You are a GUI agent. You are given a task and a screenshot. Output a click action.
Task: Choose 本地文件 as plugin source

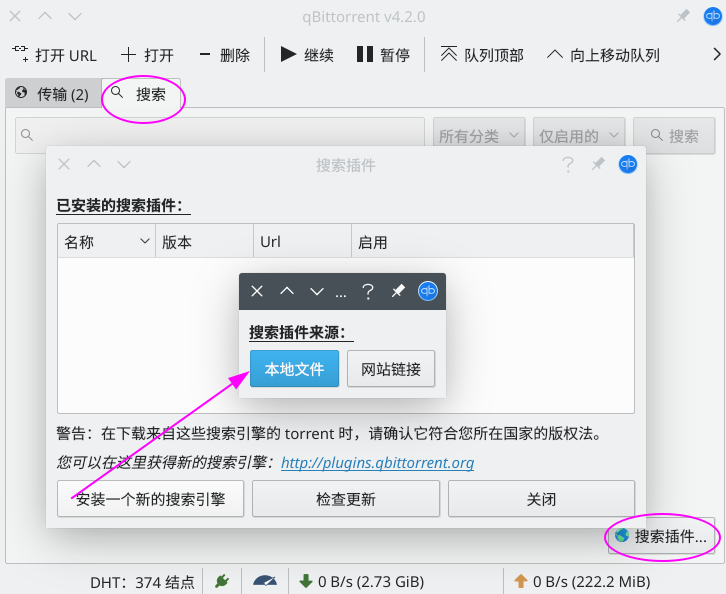click(294, 369)
